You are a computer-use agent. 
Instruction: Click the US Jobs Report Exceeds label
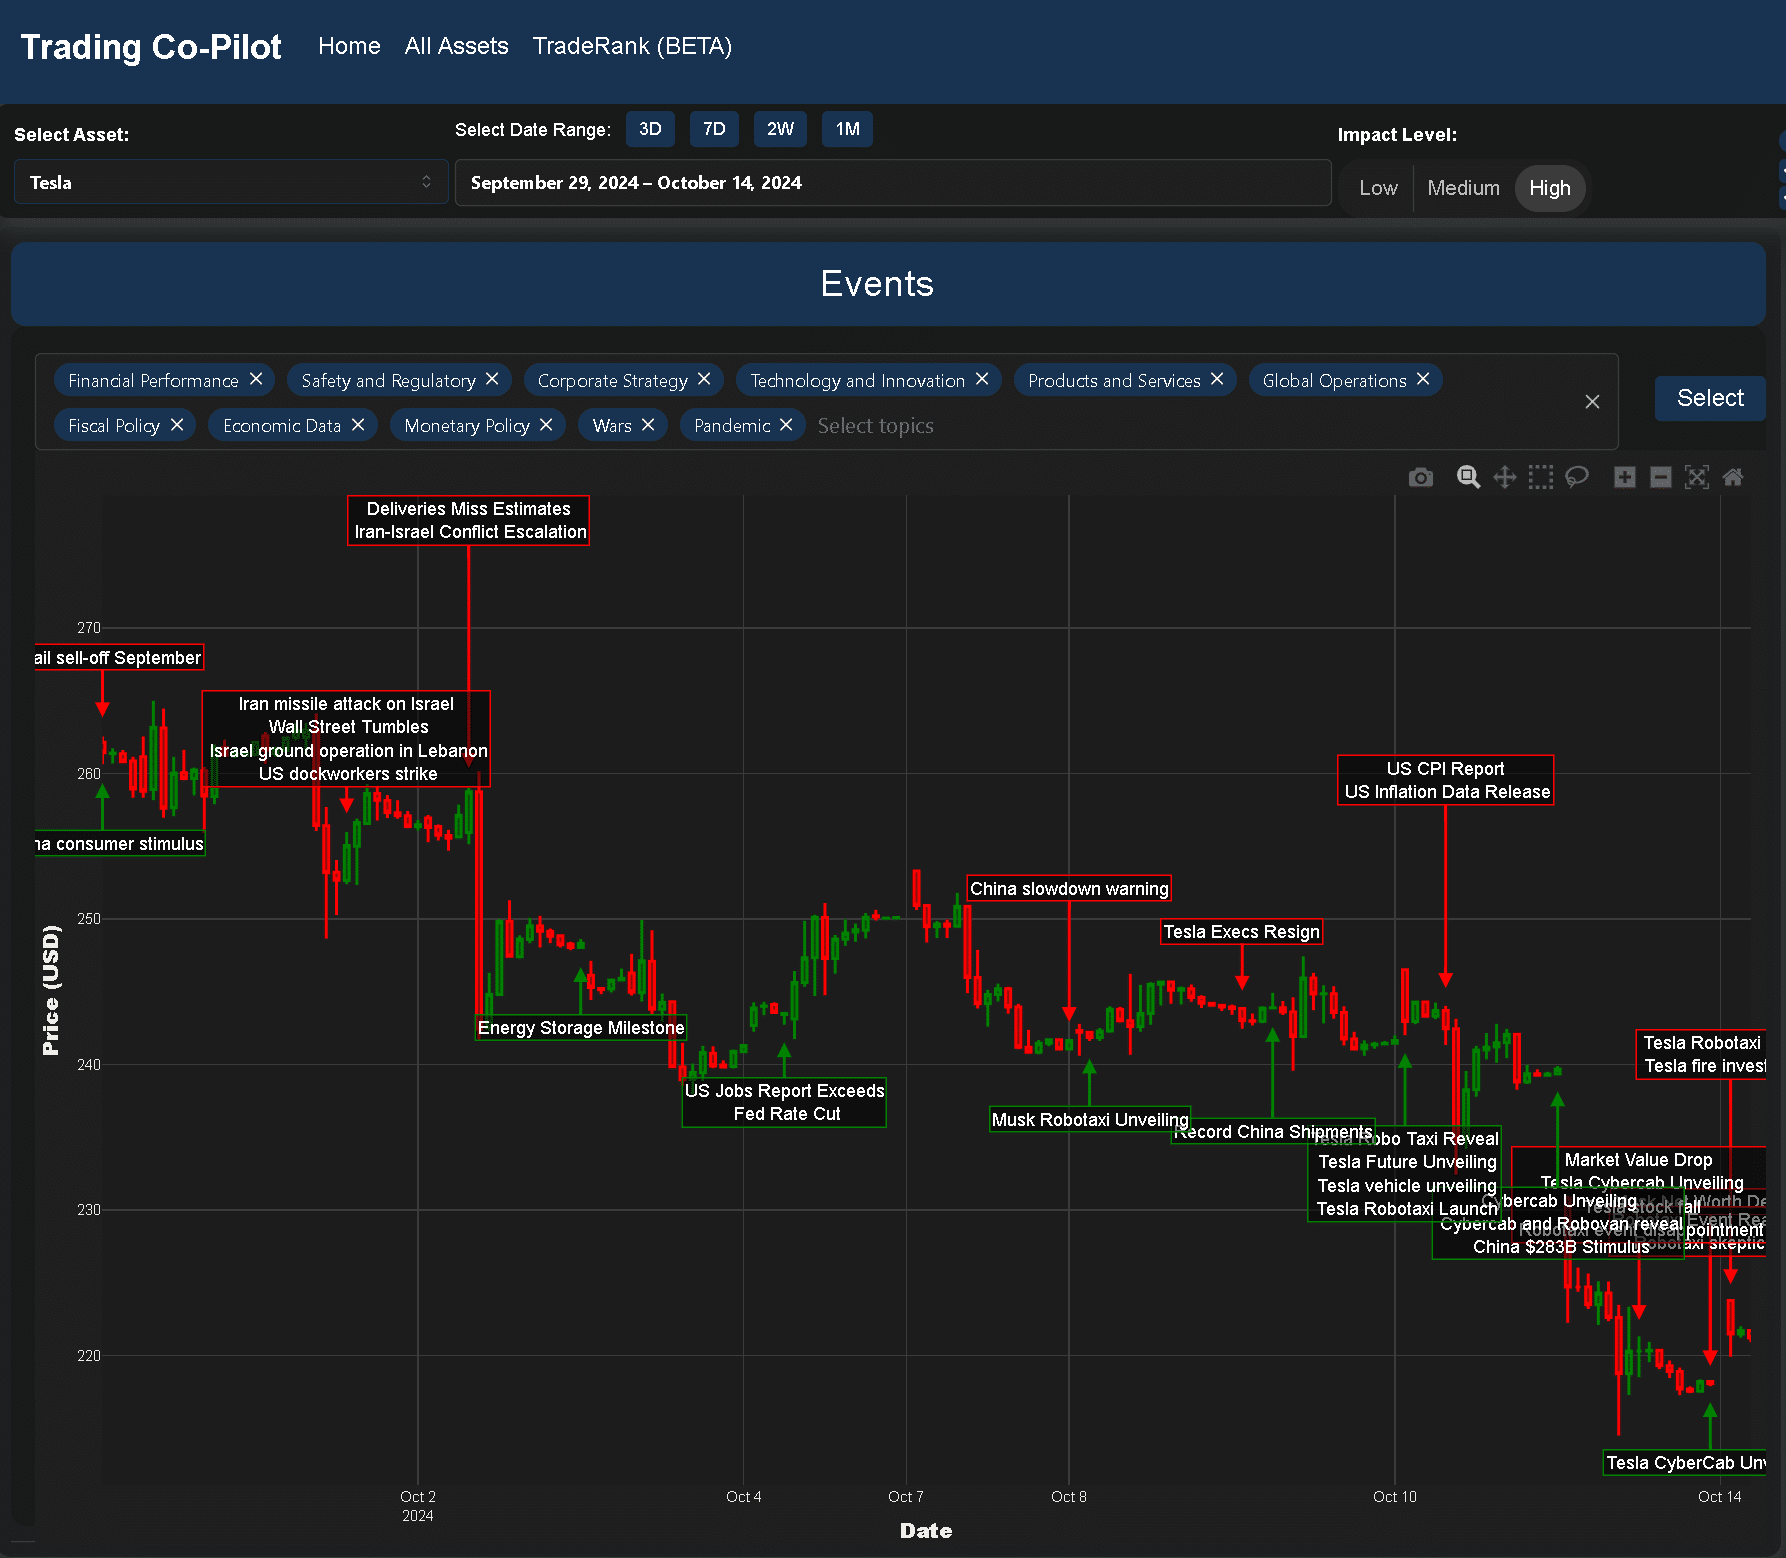pos(784,1090)
